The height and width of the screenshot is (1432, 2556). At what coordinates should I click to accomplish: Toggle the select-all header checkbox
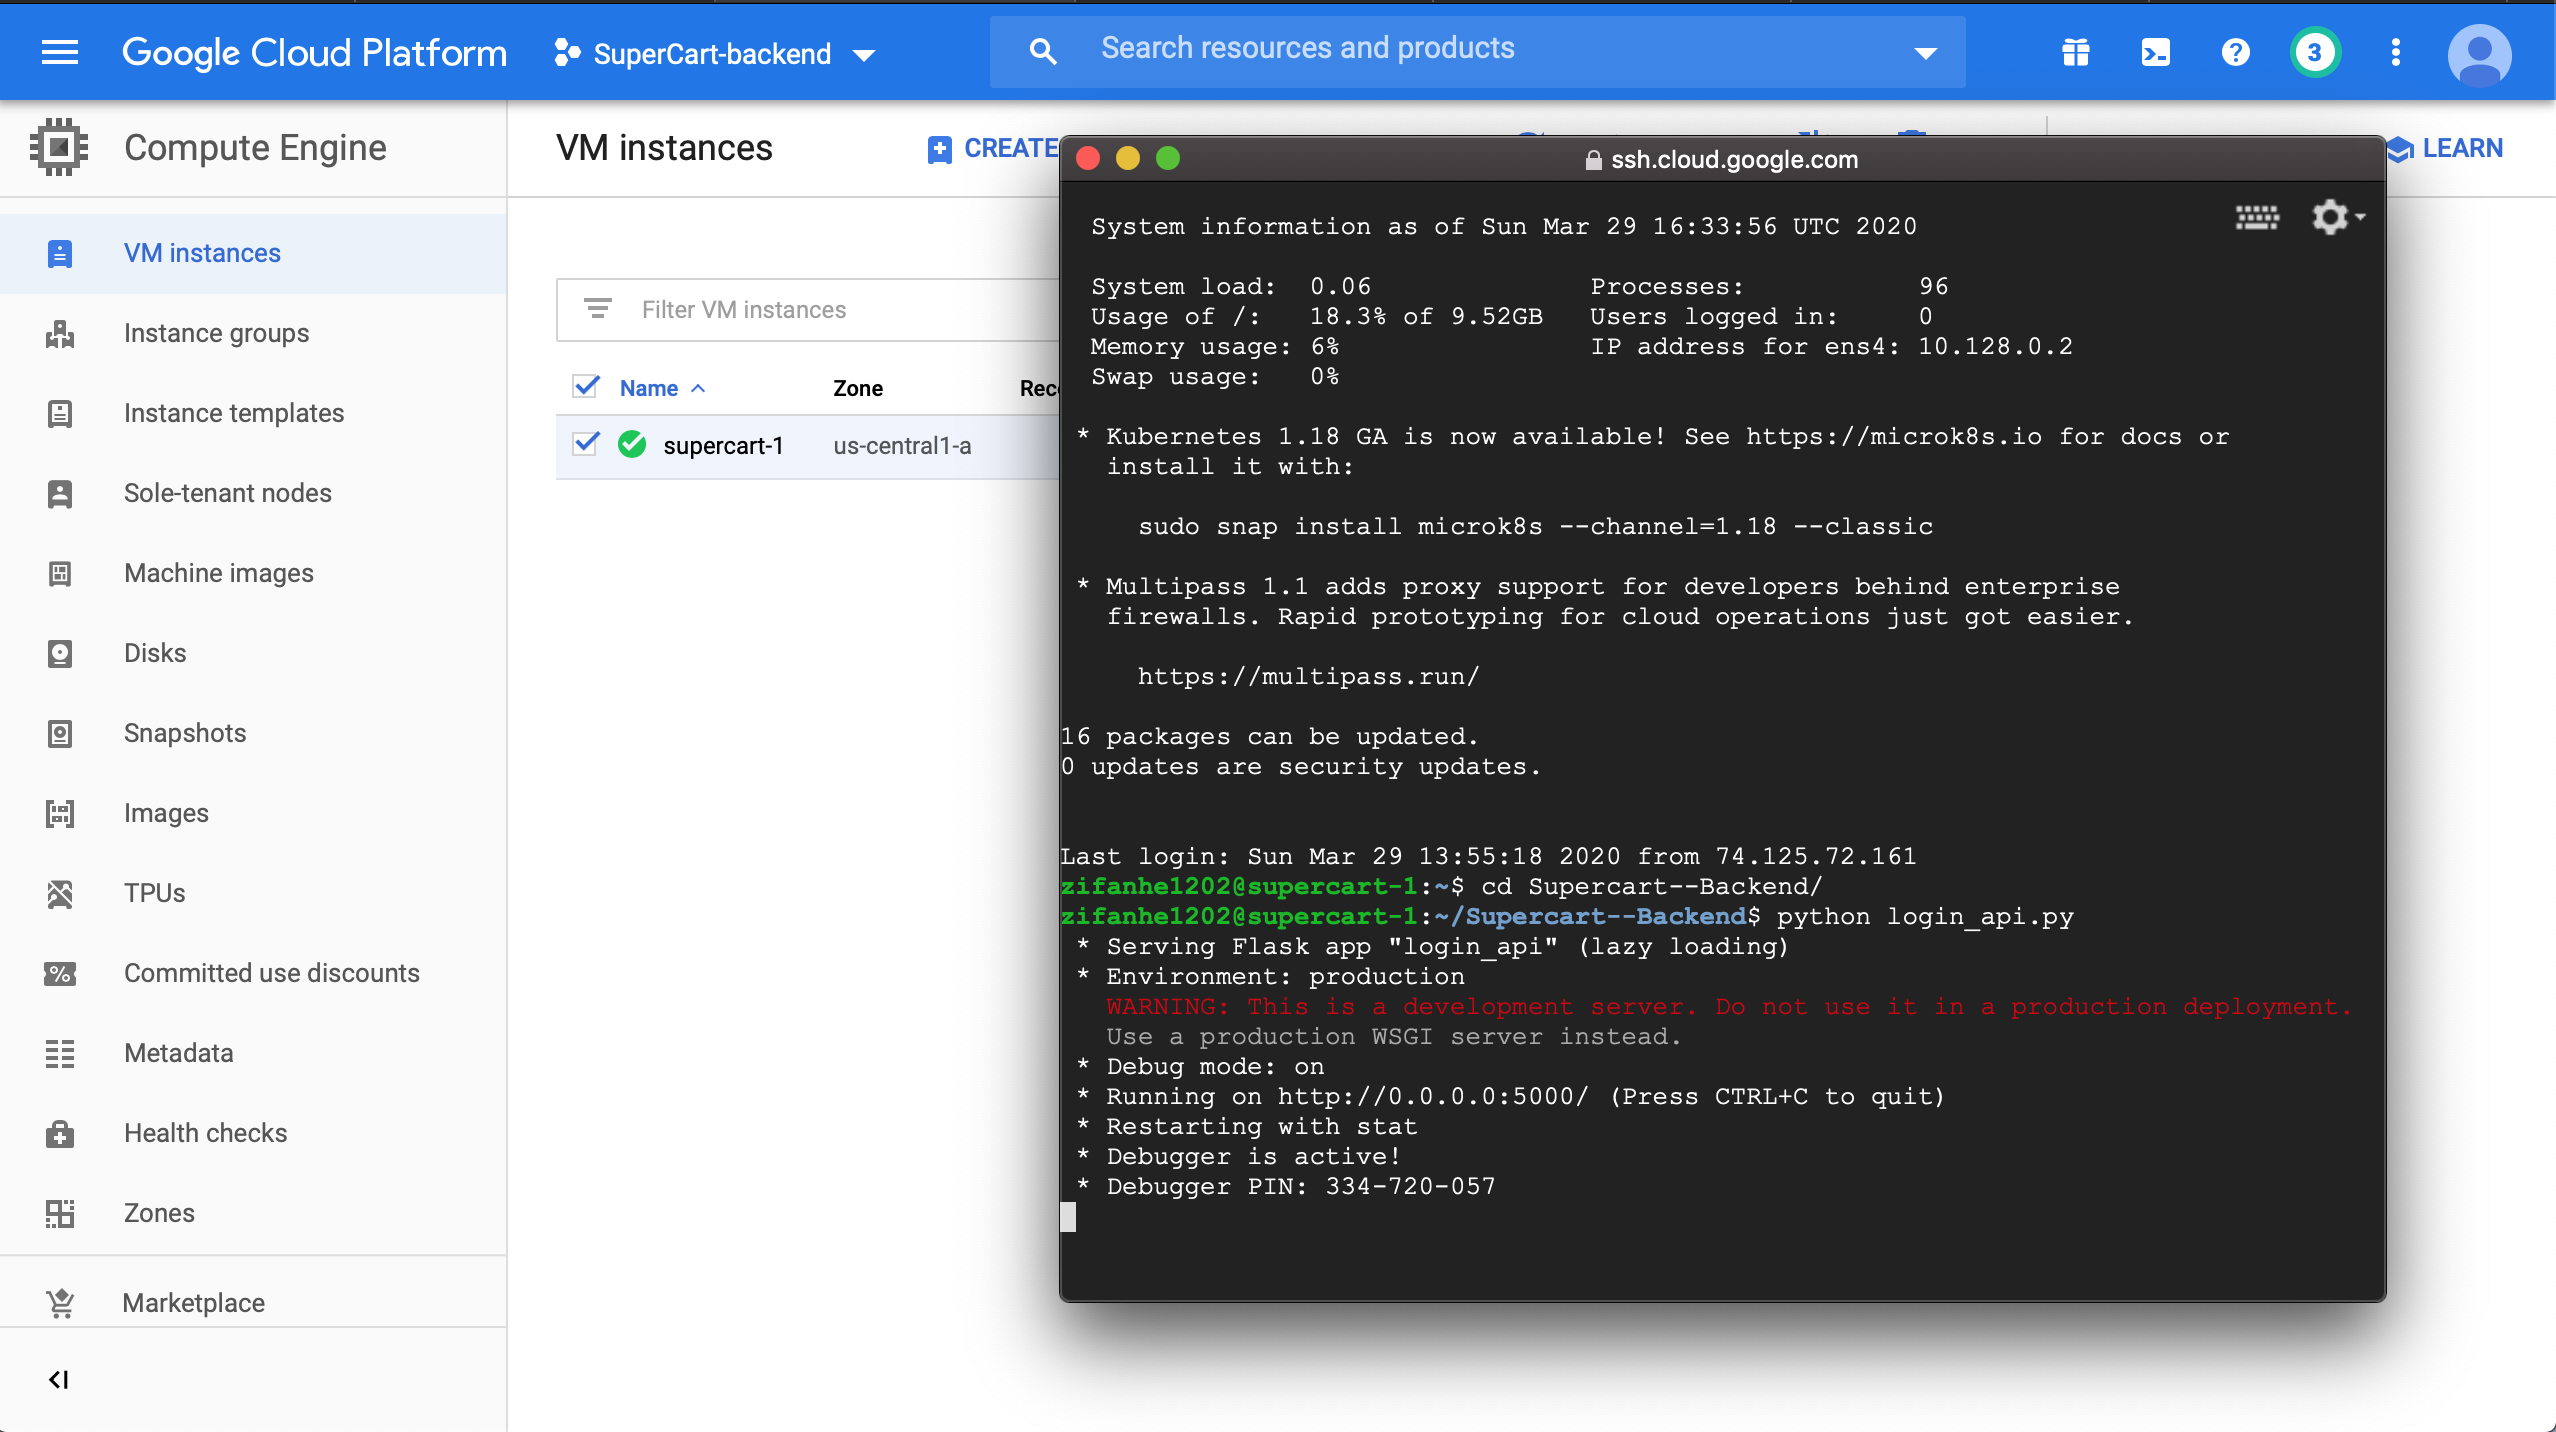click(x=586, y=387)
